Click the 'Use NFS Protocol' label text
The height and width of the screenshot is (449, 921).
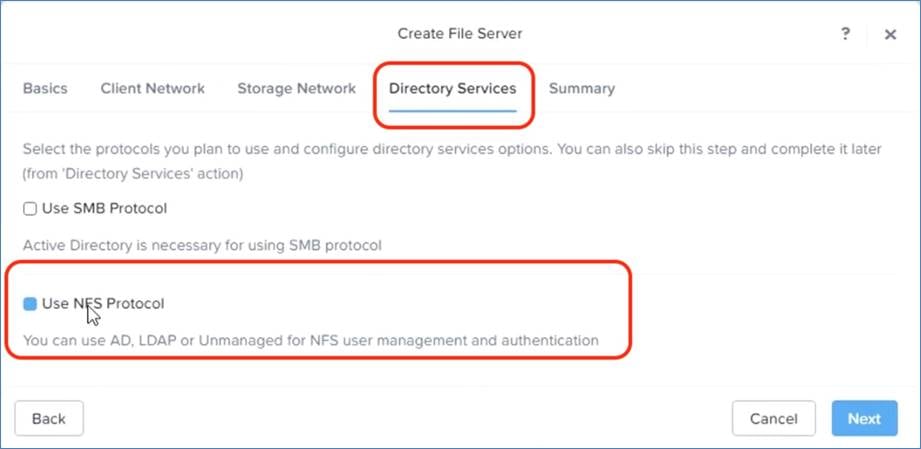(x=103, y=304)
